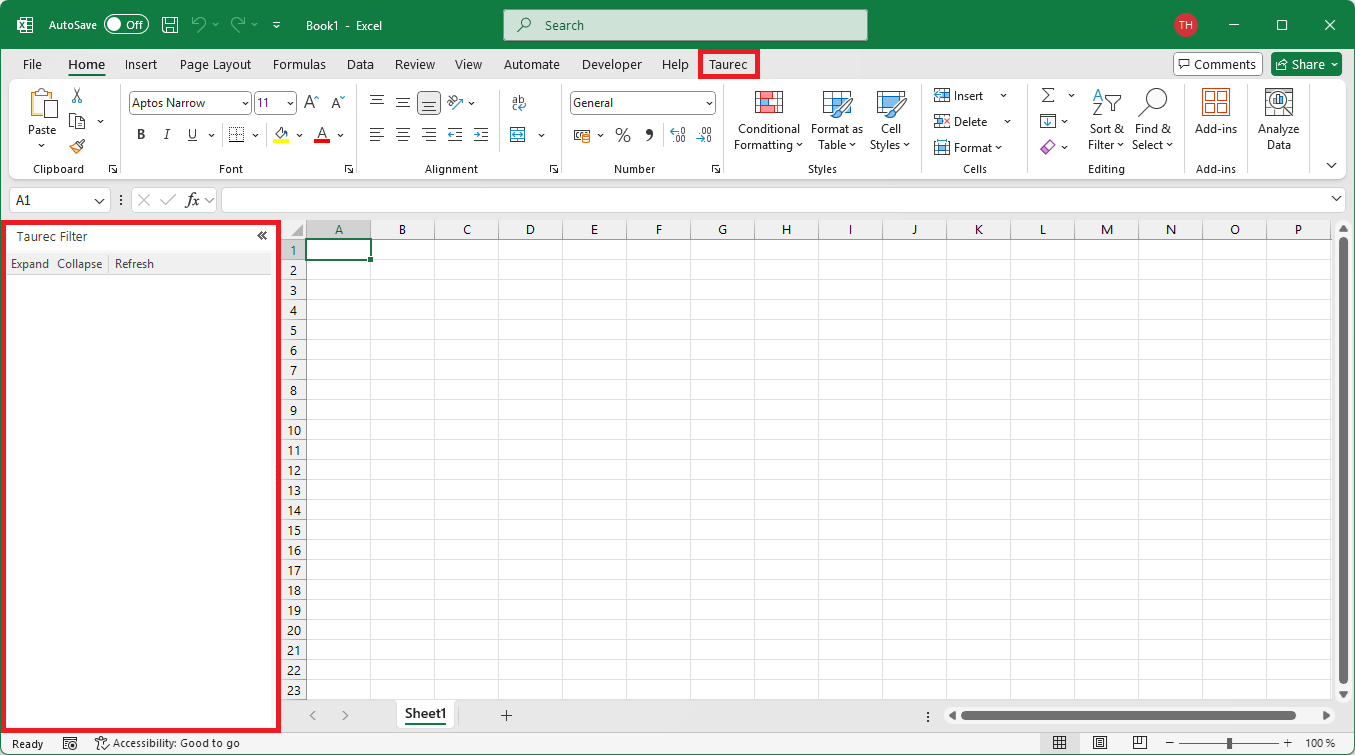Viewport: 1355px width, 755px height.
Task: Increase the indent
Action: 481,135
